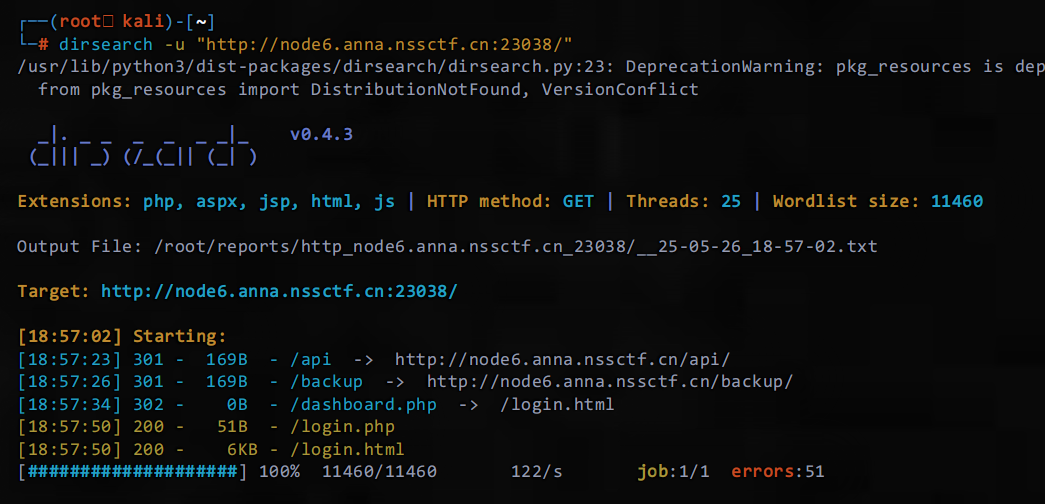Click the scan progress bar
Viewport: 1045px width, 504px height.
(x=133, y=471)
